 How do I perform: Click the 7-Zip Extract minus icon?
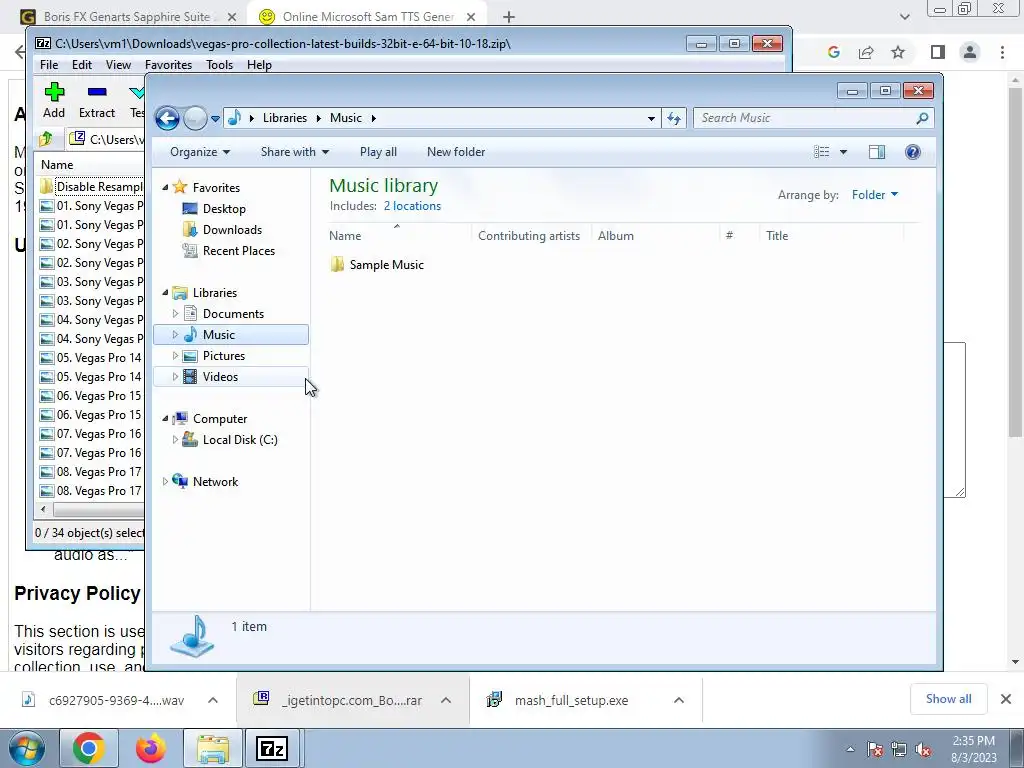point(97,92)
